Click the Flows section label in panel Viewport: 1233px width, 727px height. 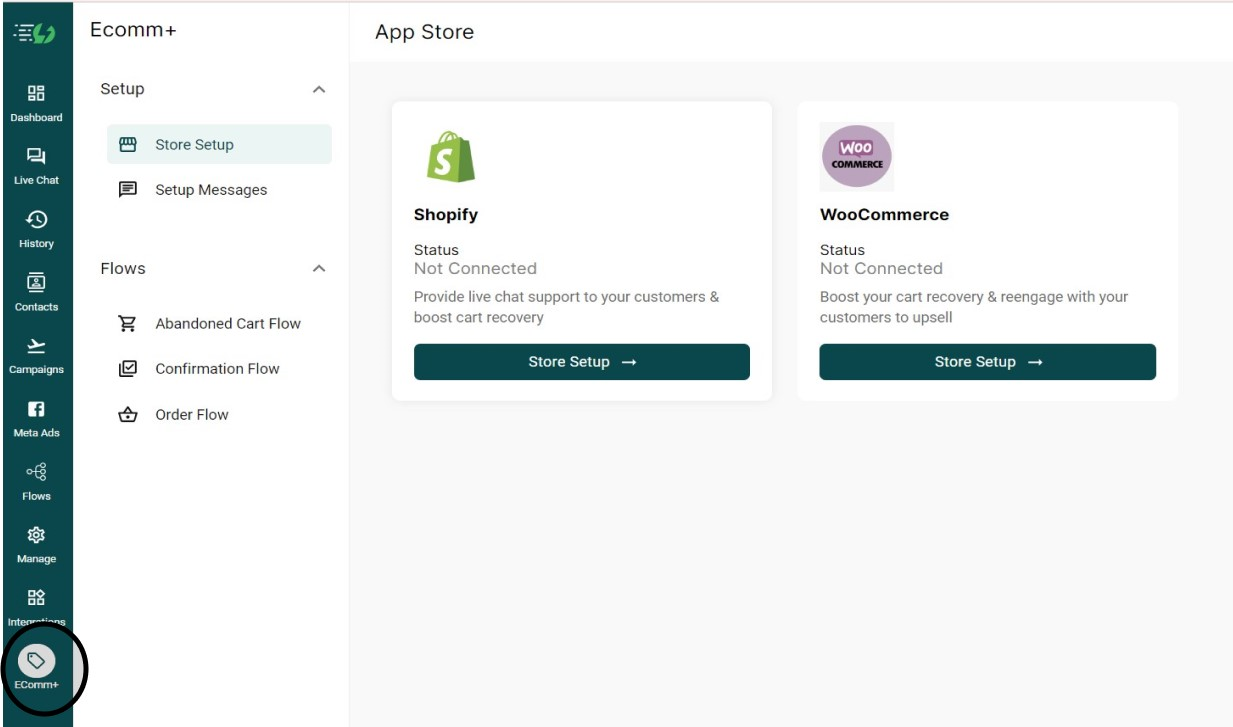coord(123,268)
